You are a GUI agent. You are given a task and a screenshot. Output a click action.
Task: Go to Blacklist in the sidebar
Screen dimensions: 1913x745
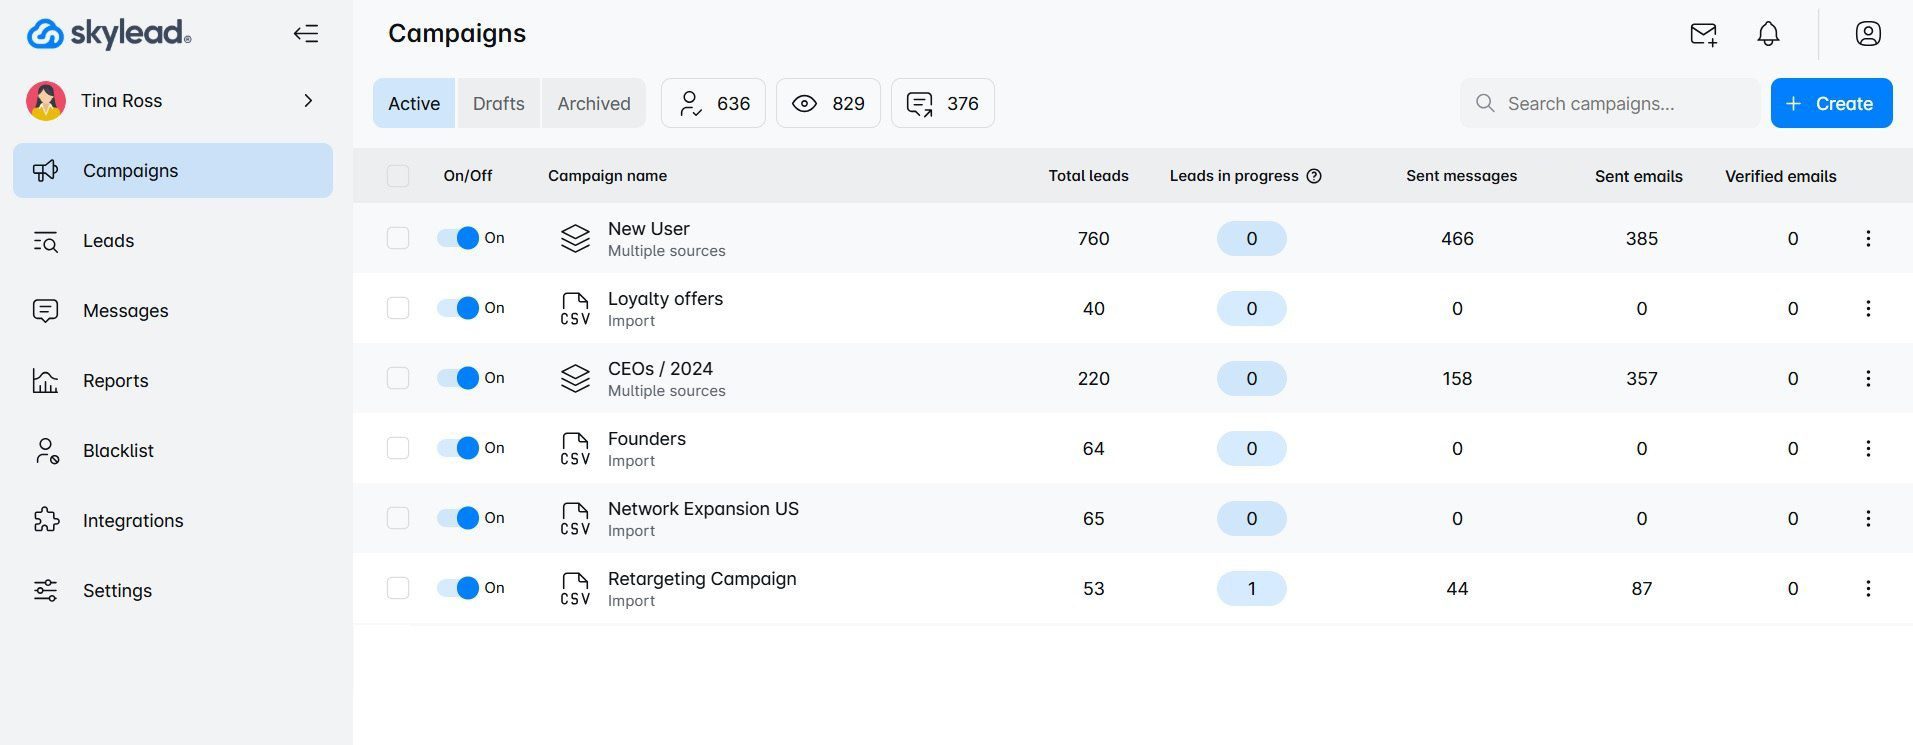(173, 451)
